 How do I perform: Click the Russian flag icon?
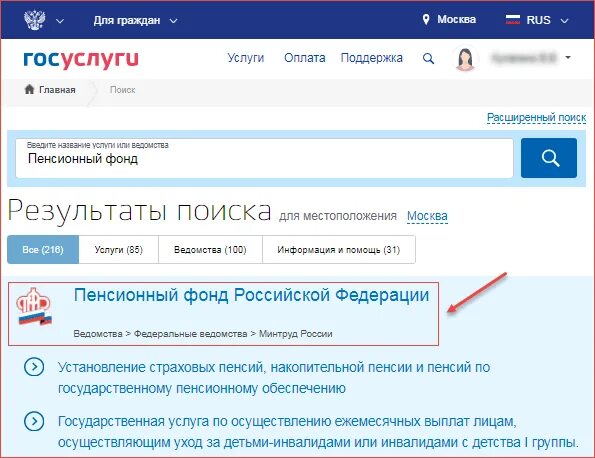[513, 20]
